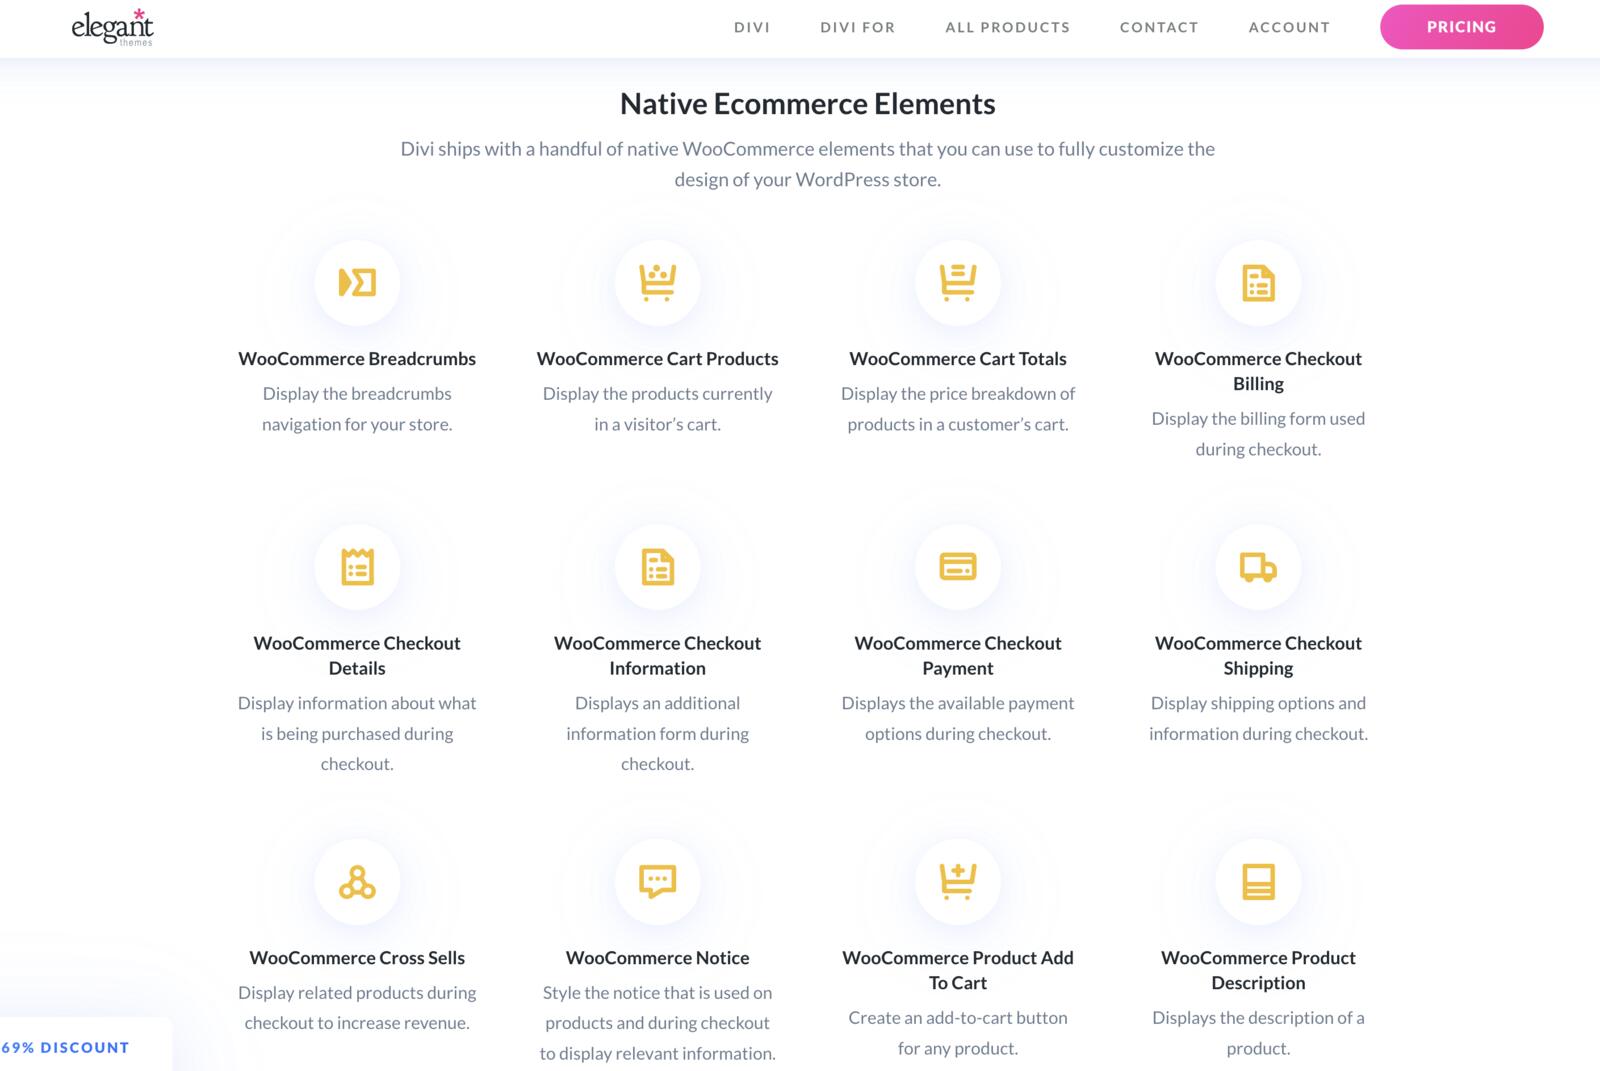Viewport: 1600px width, 1071px height.
Task: Open the DIVI FOR menu
Action: pos(858,27)
